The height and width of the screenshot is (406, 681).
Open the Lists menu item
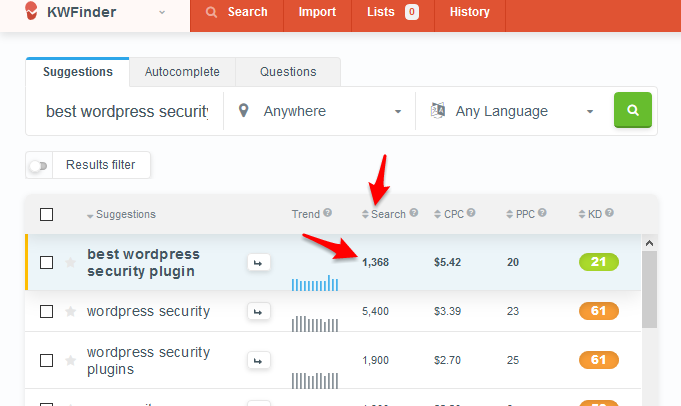pos(393,12)
